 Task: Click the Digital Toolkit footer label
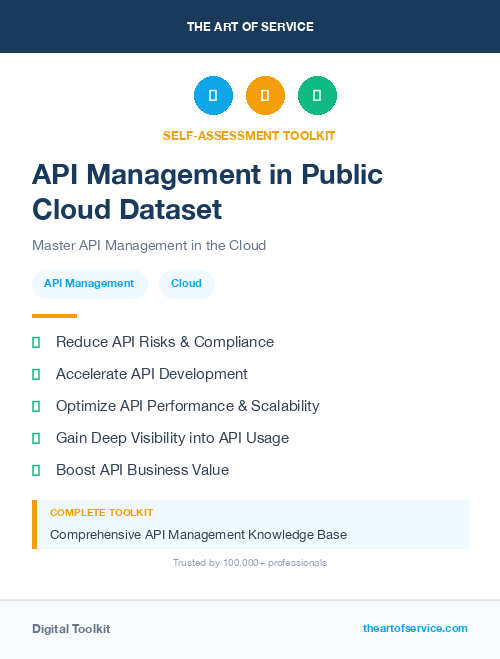(71, 629)
